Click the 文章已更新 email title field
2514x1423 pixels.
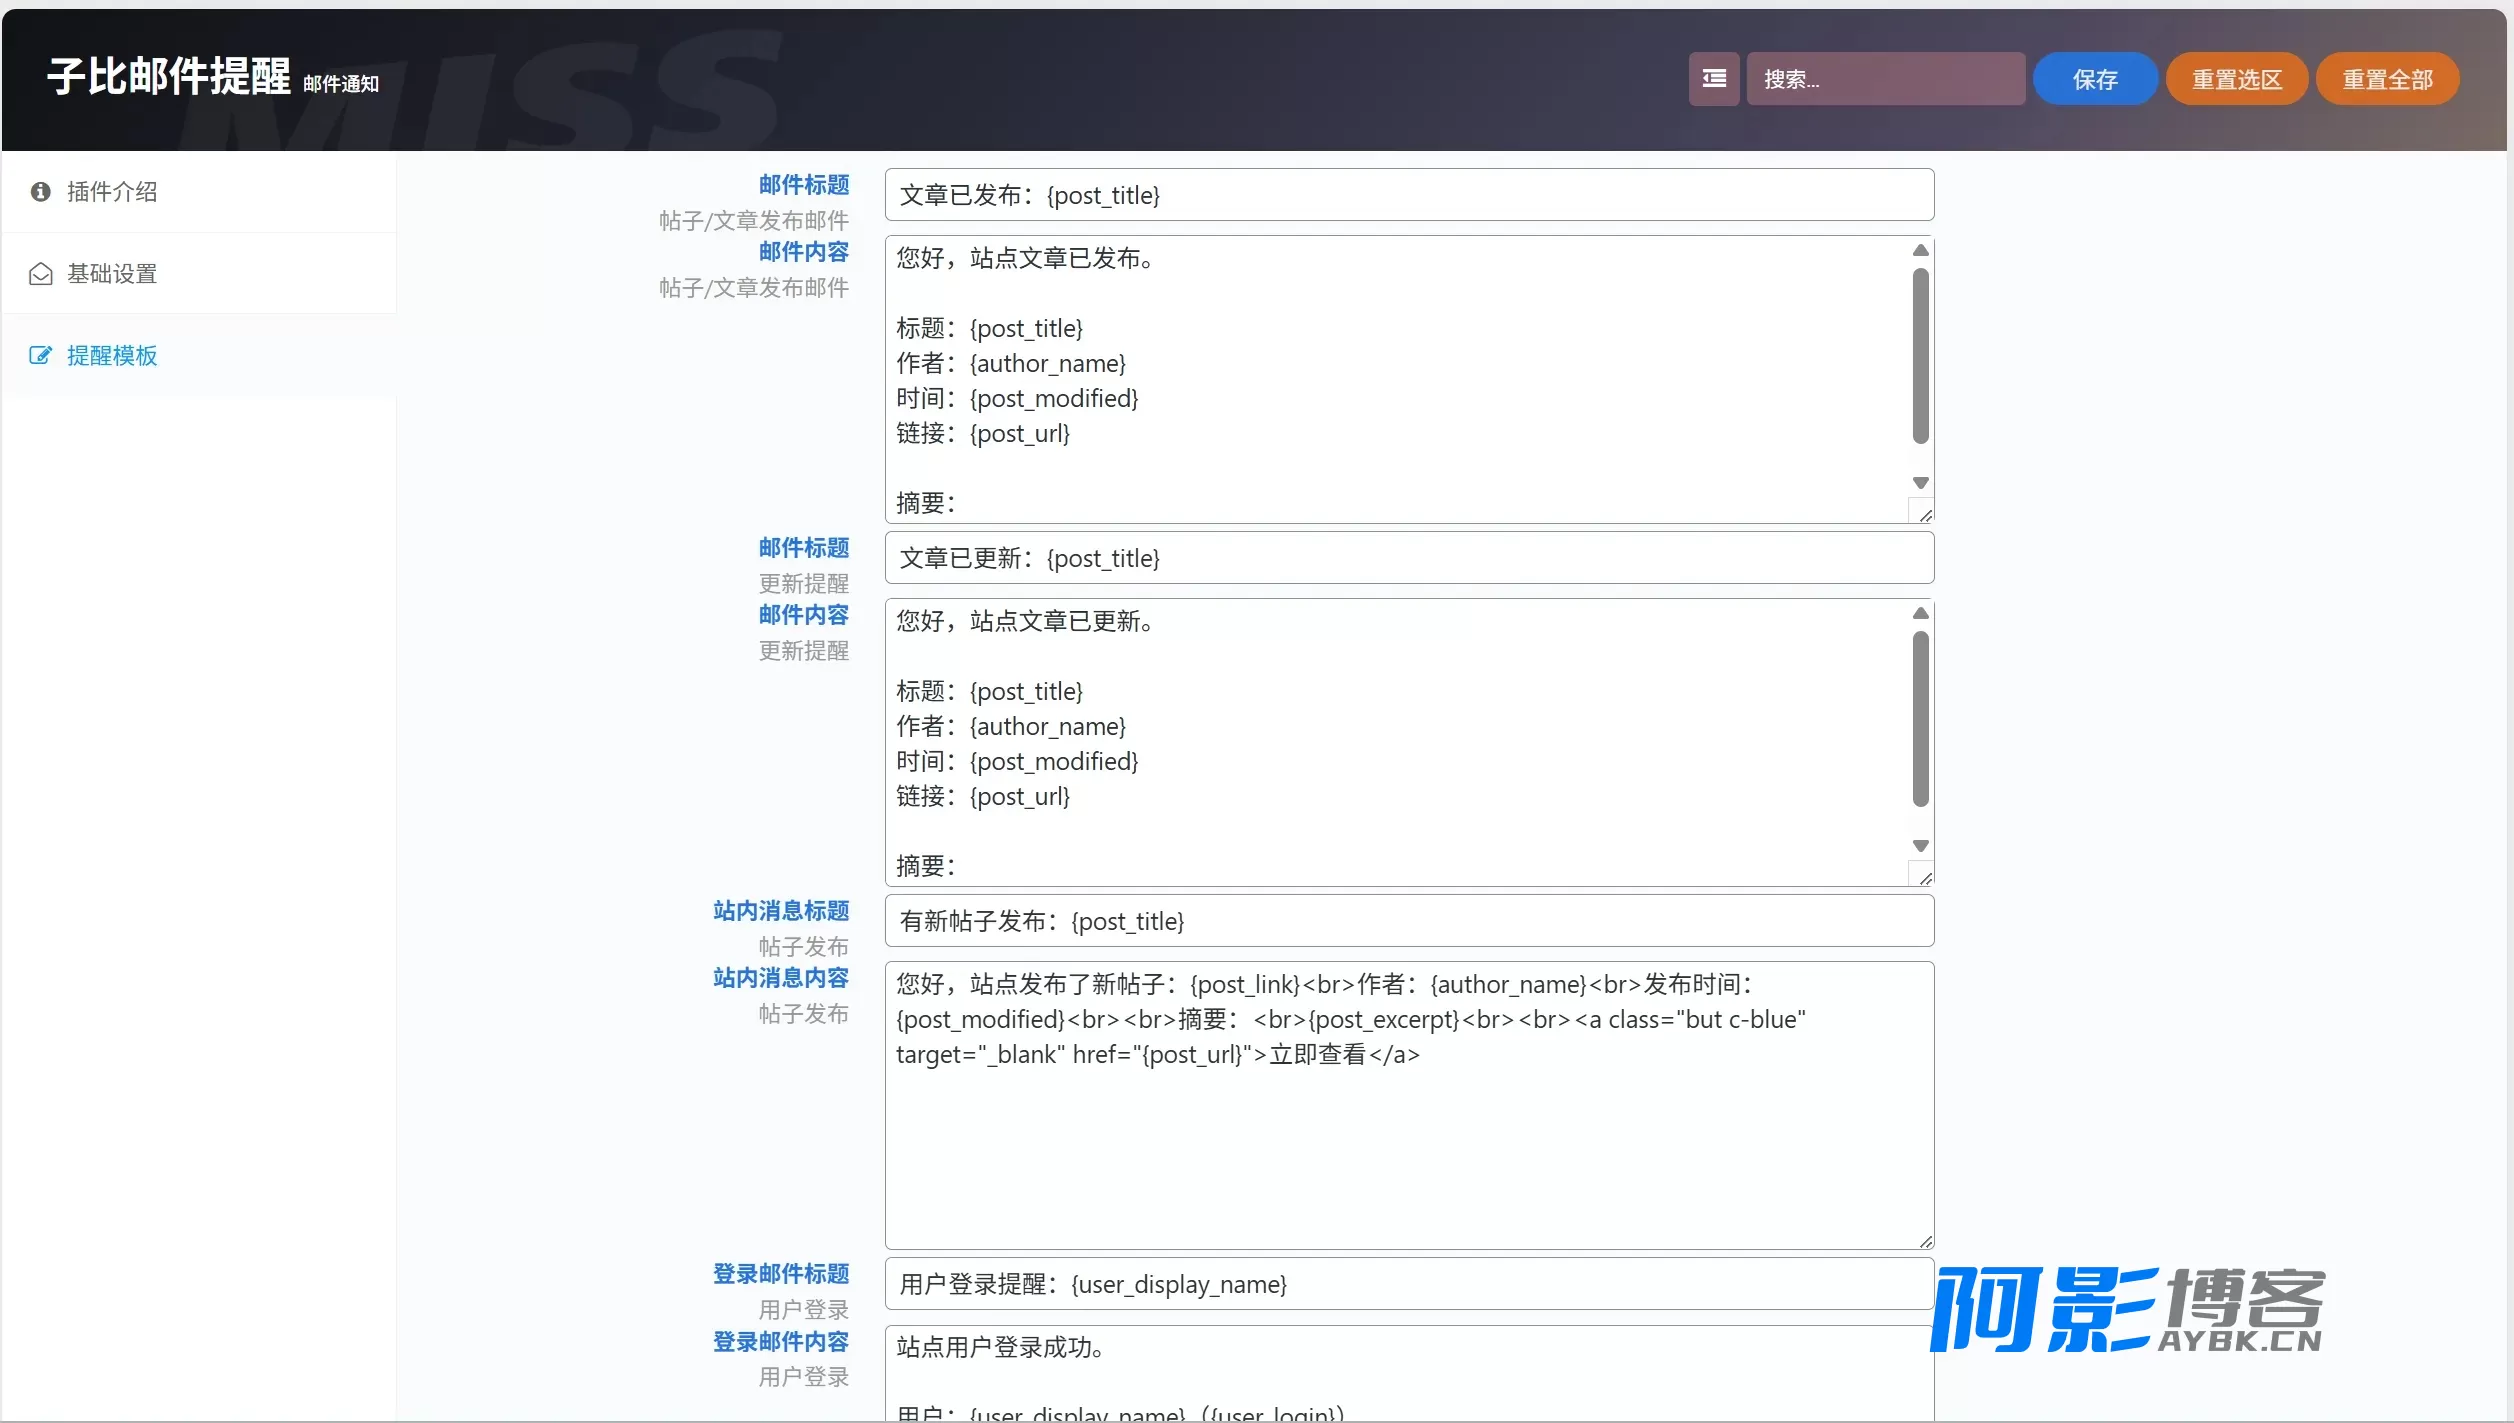pos(1409,558)
